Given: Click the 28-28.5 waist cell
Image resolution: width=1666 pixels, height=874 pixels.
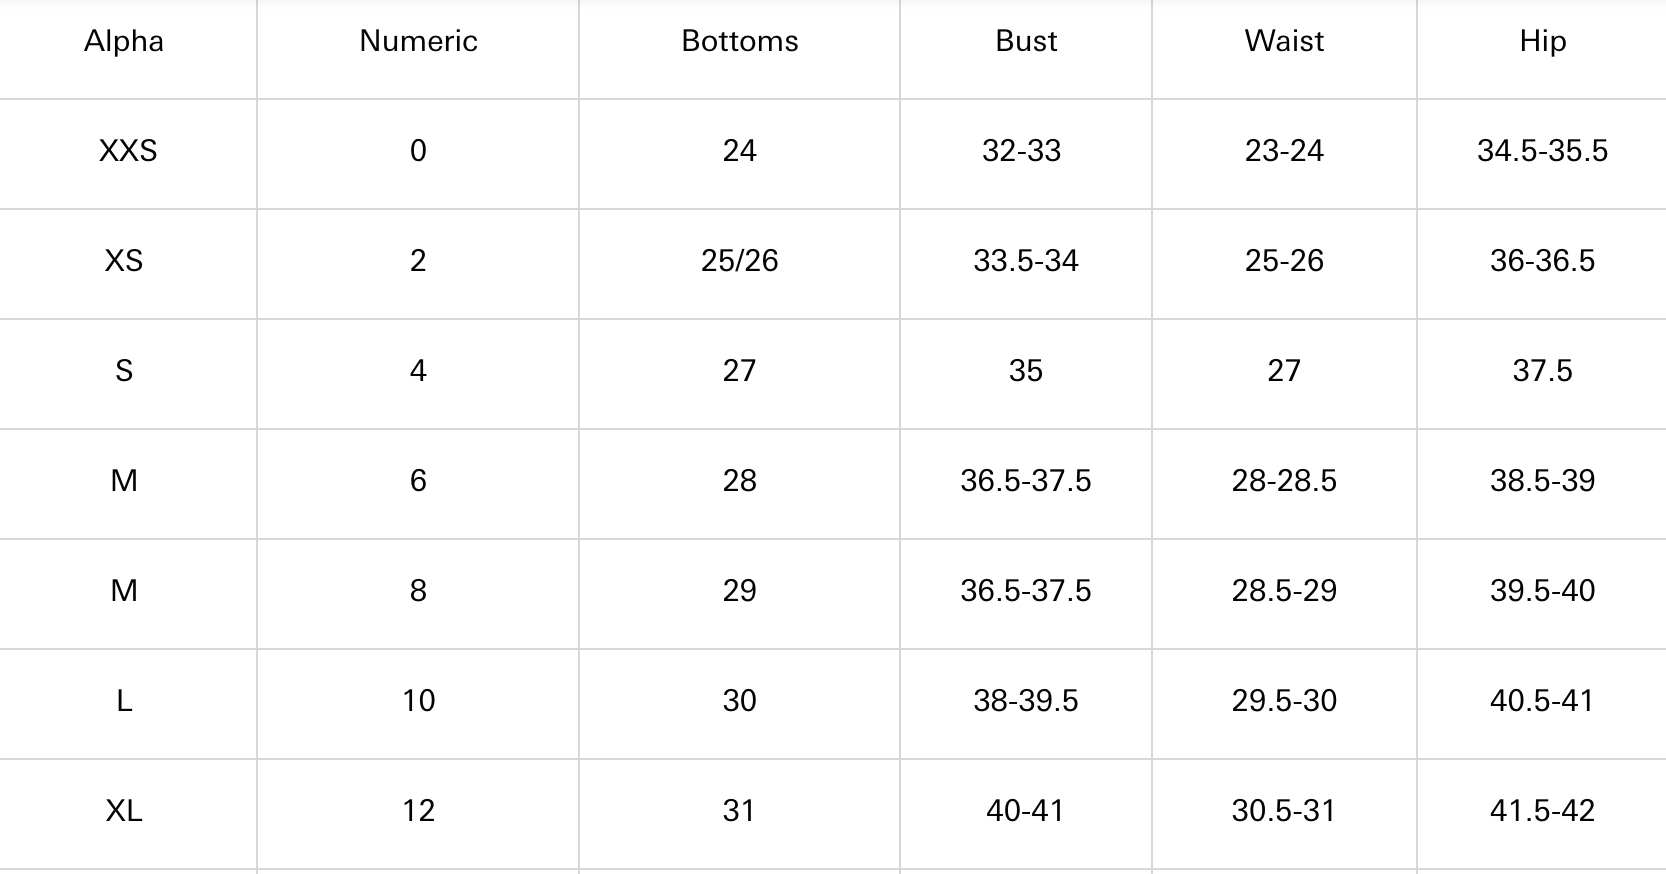Looking at the screenshot, I should click(x=1284, y=481).
